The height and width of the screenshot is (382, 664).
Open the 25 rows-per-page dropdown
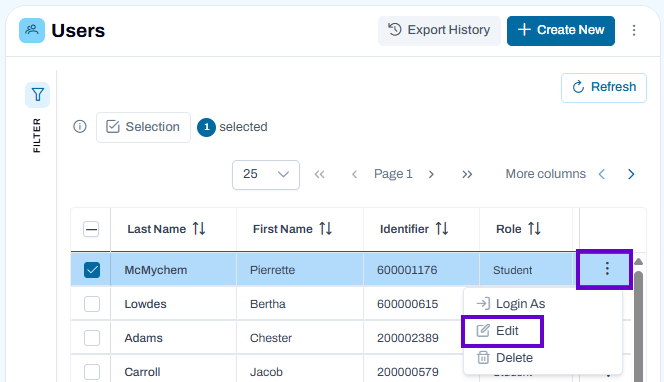pos(266,174)
